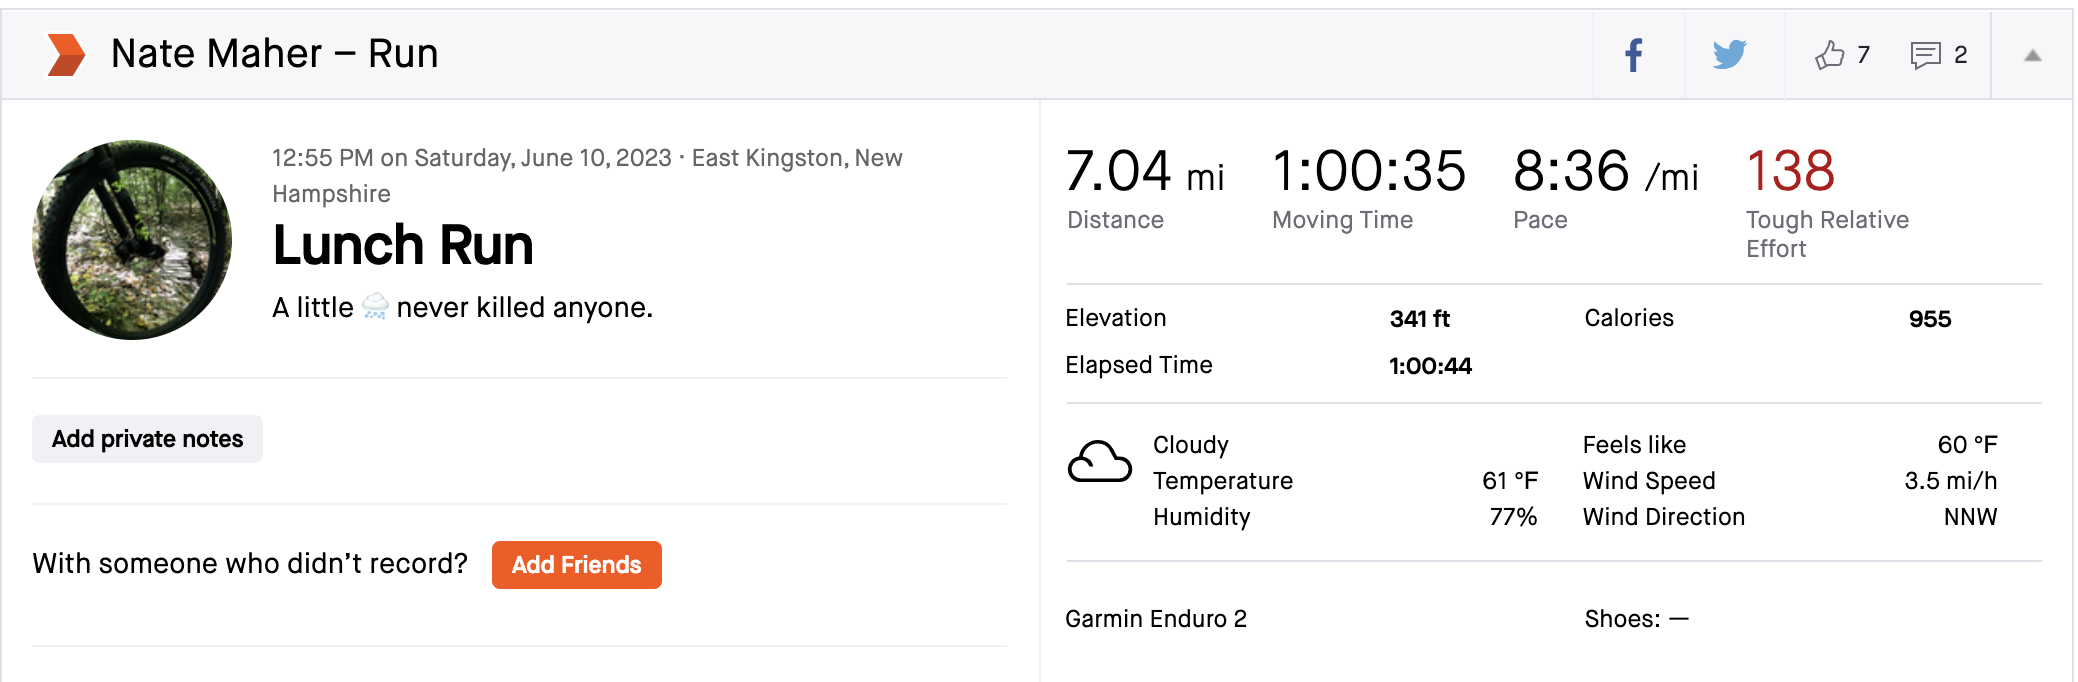The image size is (2078, 682).
Task: Open comments via speech bubble icon
Action: click(x=1925, y=55)
